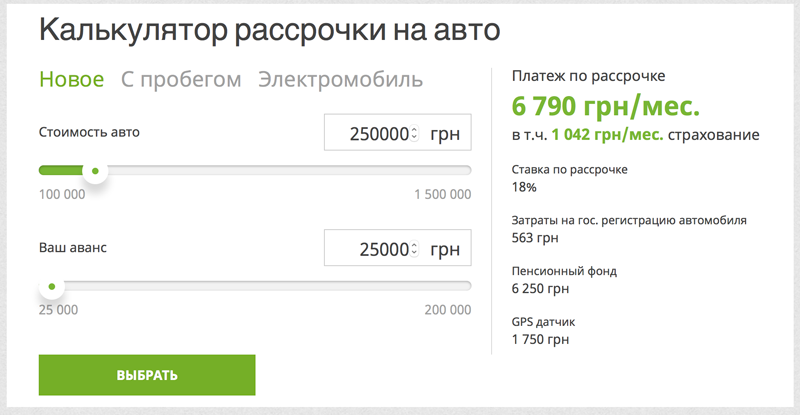Click the car cost slider handle

(94, 171)
